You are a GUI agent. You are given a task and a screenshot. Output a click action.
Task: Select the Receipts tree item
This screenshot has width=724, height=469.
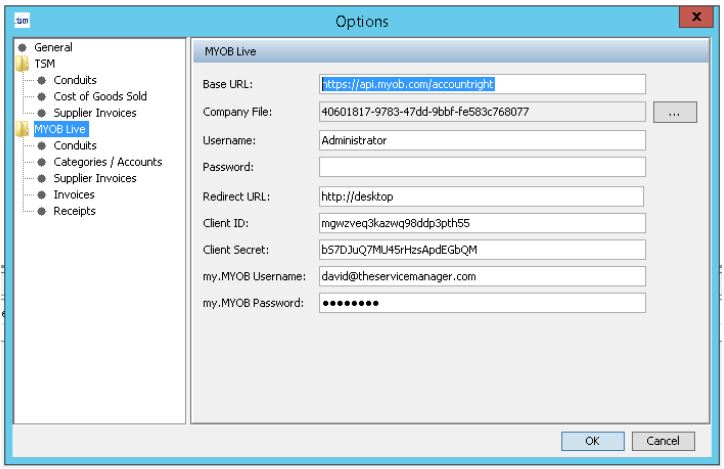(75, 211)
